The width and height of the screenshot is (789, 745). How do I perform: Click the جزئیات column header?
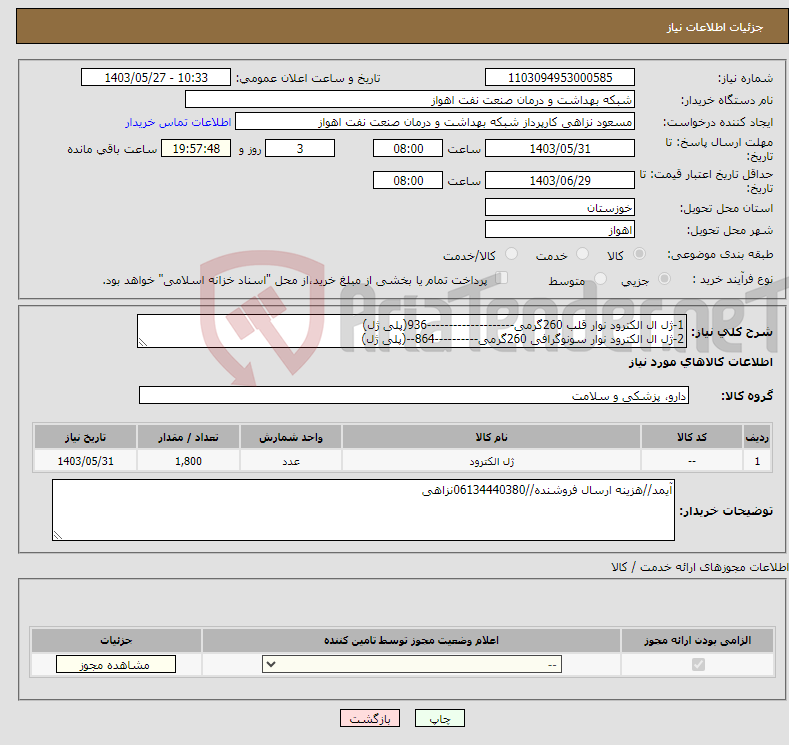(x=116, y=640)
